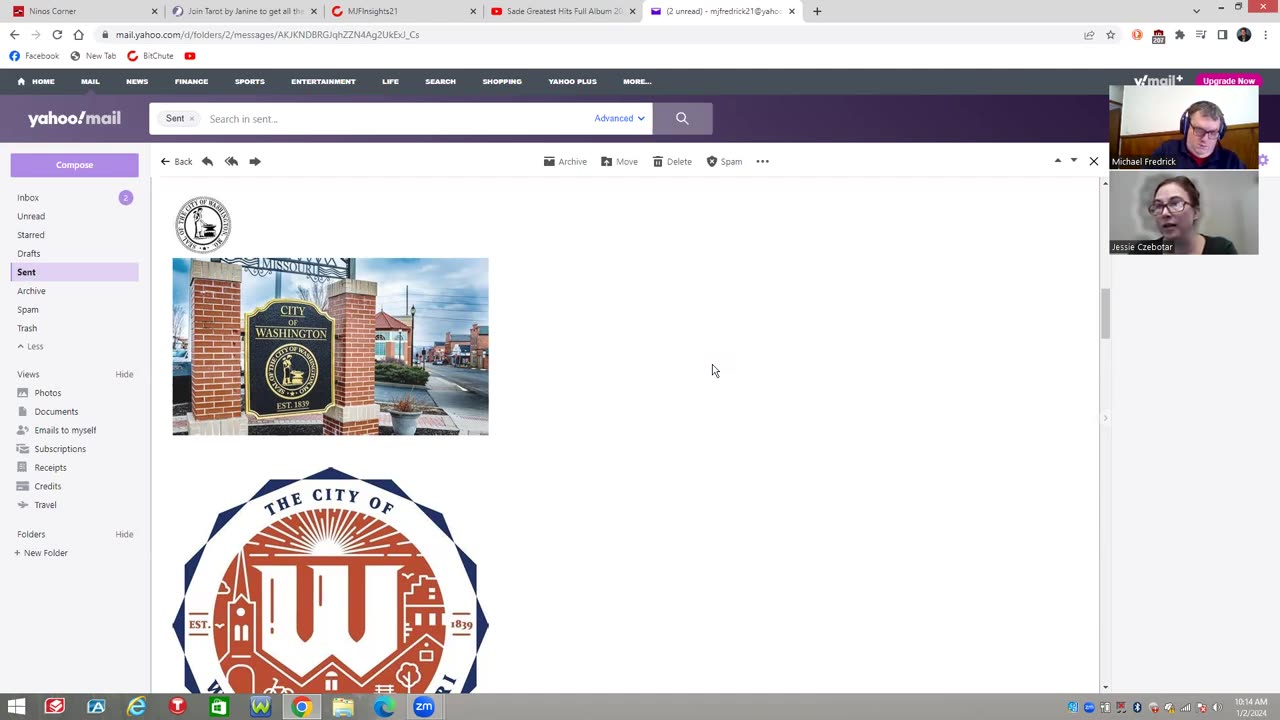Open the Zoom app in the taskbar
The width and height of the screenshot is (1280, 720).
tap(424, 707)
